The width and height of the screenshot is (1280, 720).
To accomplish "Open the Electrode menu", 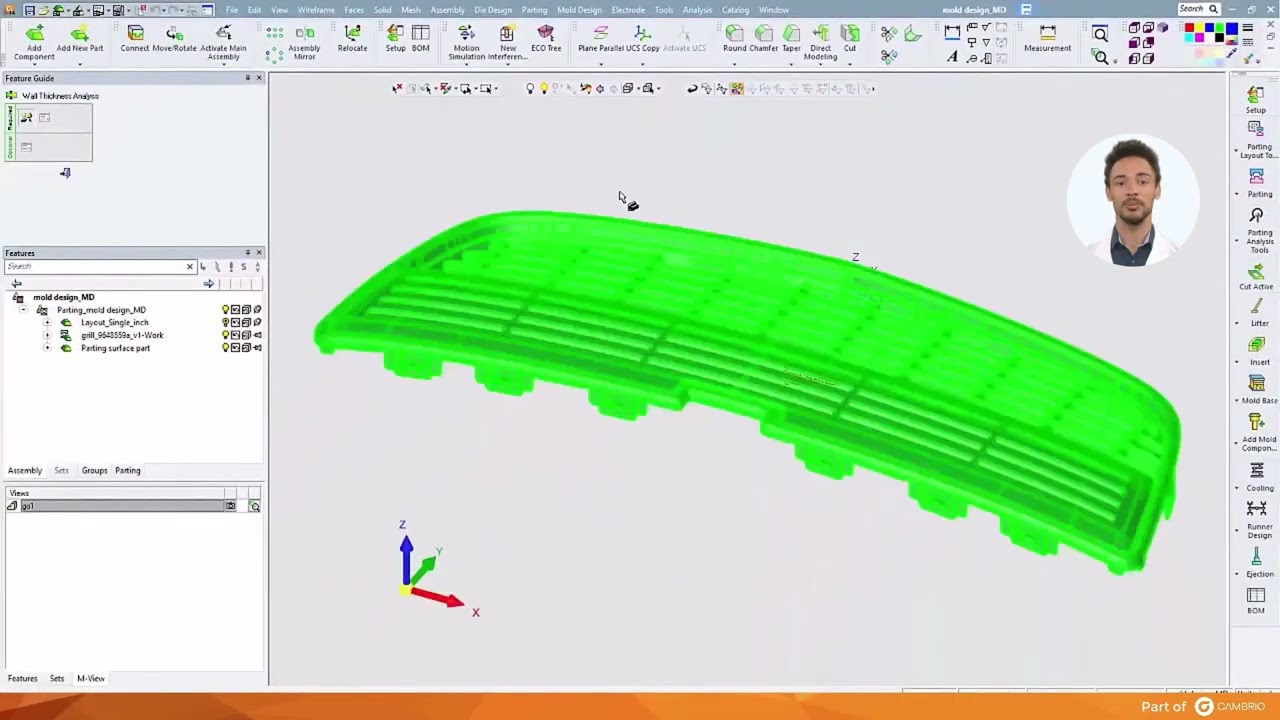I will pyautogui.click(x=628, y=10).
